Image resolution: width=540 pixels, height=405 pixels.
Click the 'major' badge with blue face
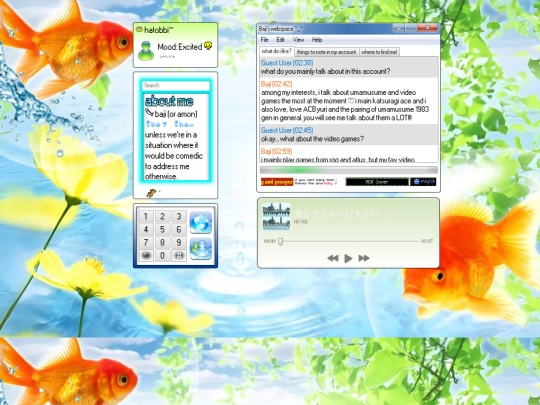tap(423, 182)
